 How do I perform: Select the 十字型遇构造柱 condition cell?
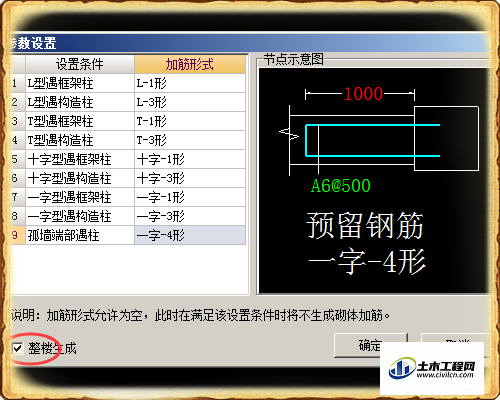(x=80, y=178)
